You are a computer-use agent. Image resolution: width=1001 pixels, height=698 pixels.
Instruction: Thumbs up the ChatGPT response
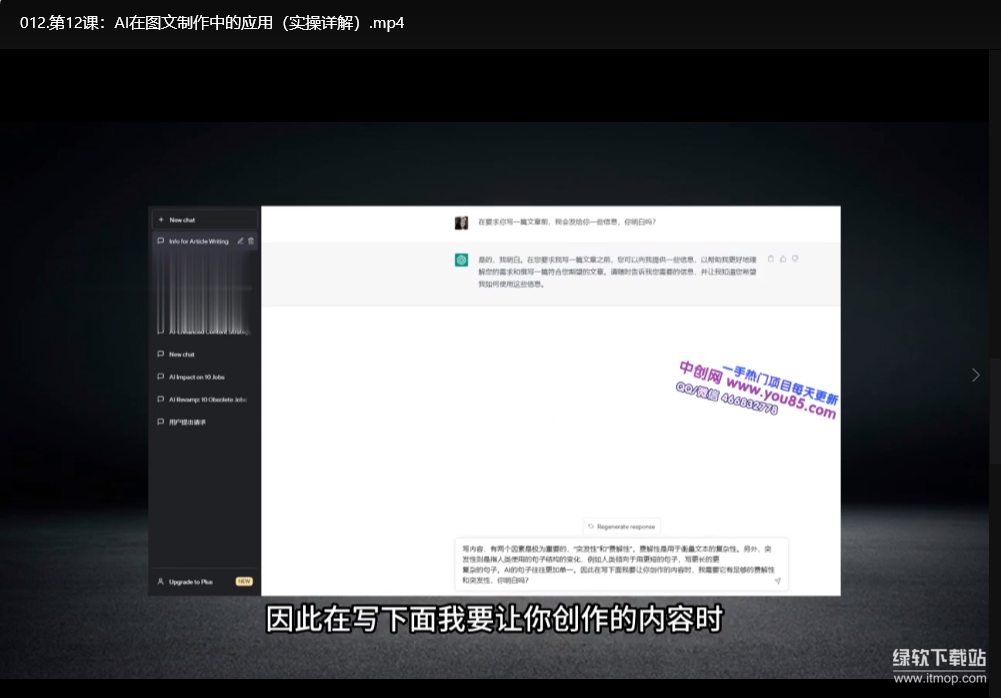click(783, 259)
